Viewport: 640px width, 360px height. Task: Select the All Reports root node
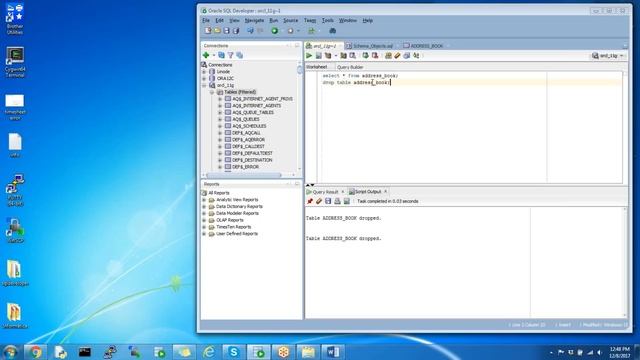click(x=219, y=193)
